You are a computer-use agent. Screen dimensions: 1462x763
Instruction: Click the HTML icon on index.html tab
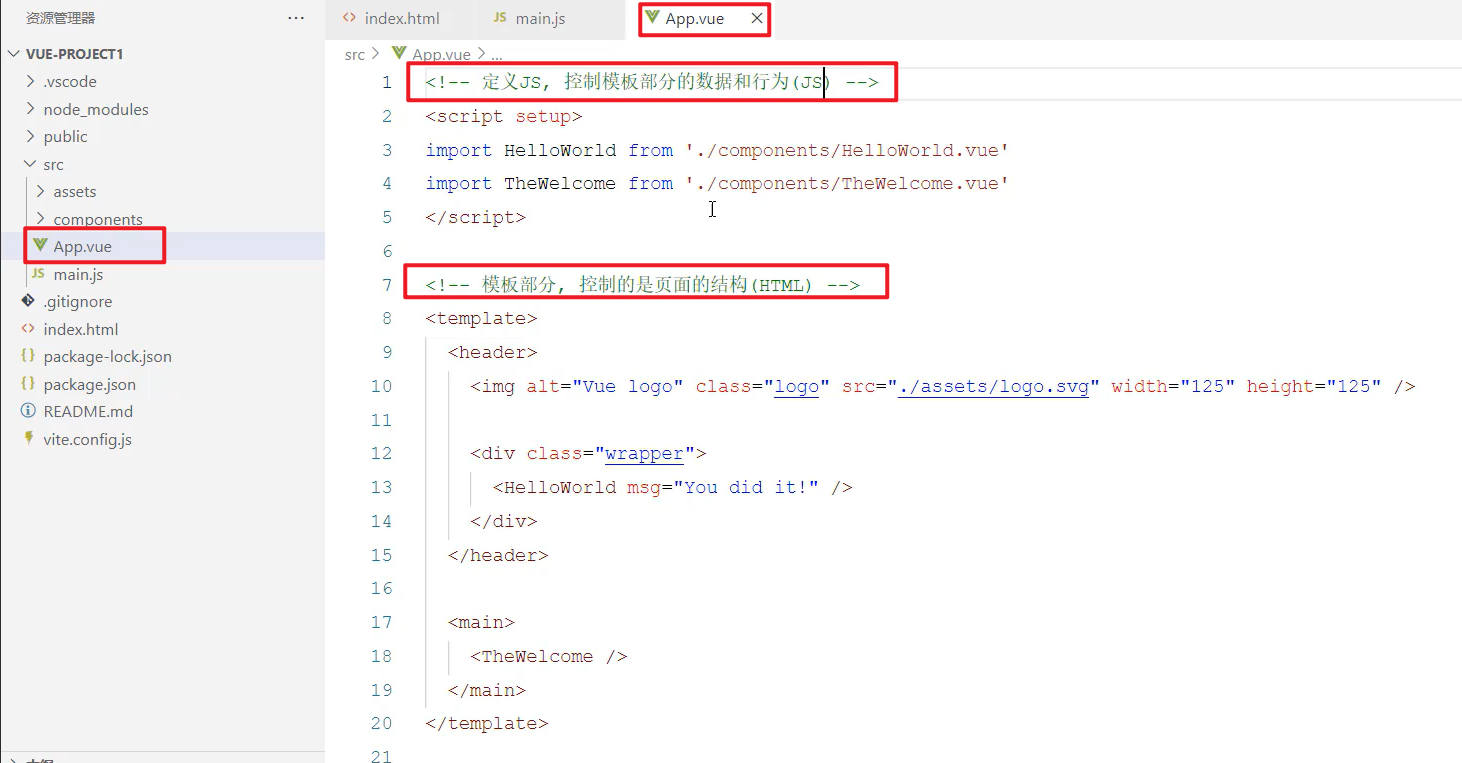pos(349,18)
